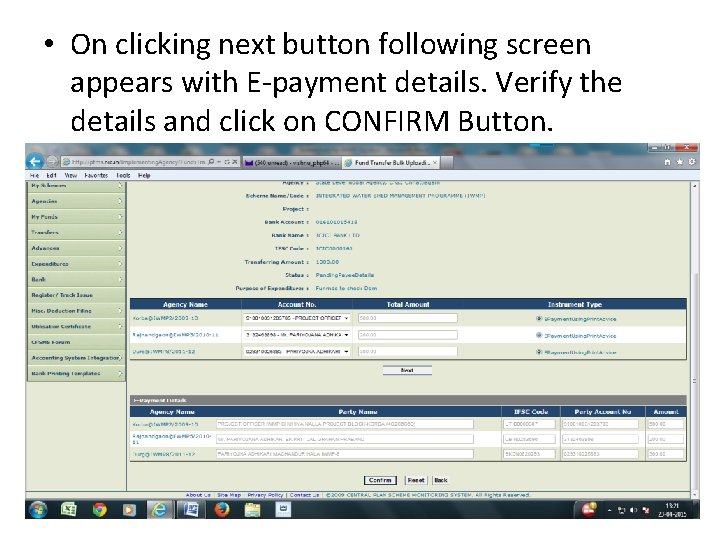Expand the Advances sidebar menu
The width and height of the screenshot is (720, 540).
[x=76, y=248]
